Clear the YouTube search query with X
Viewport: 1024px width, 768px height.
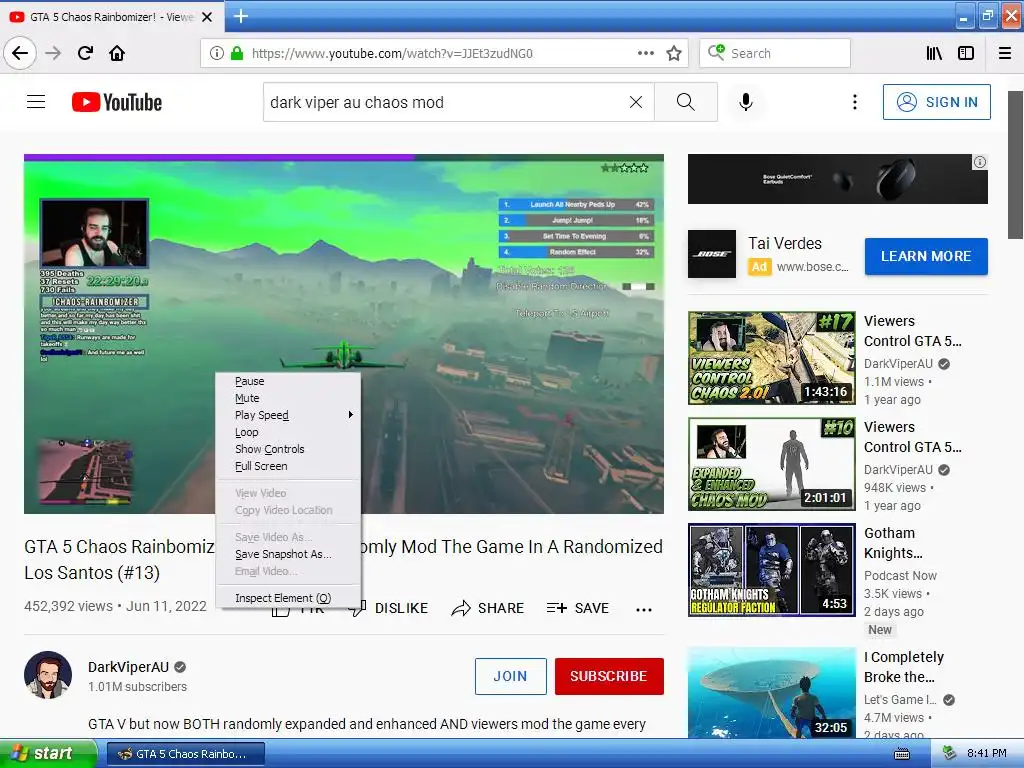pyautogui.click(x=635, y=102)
